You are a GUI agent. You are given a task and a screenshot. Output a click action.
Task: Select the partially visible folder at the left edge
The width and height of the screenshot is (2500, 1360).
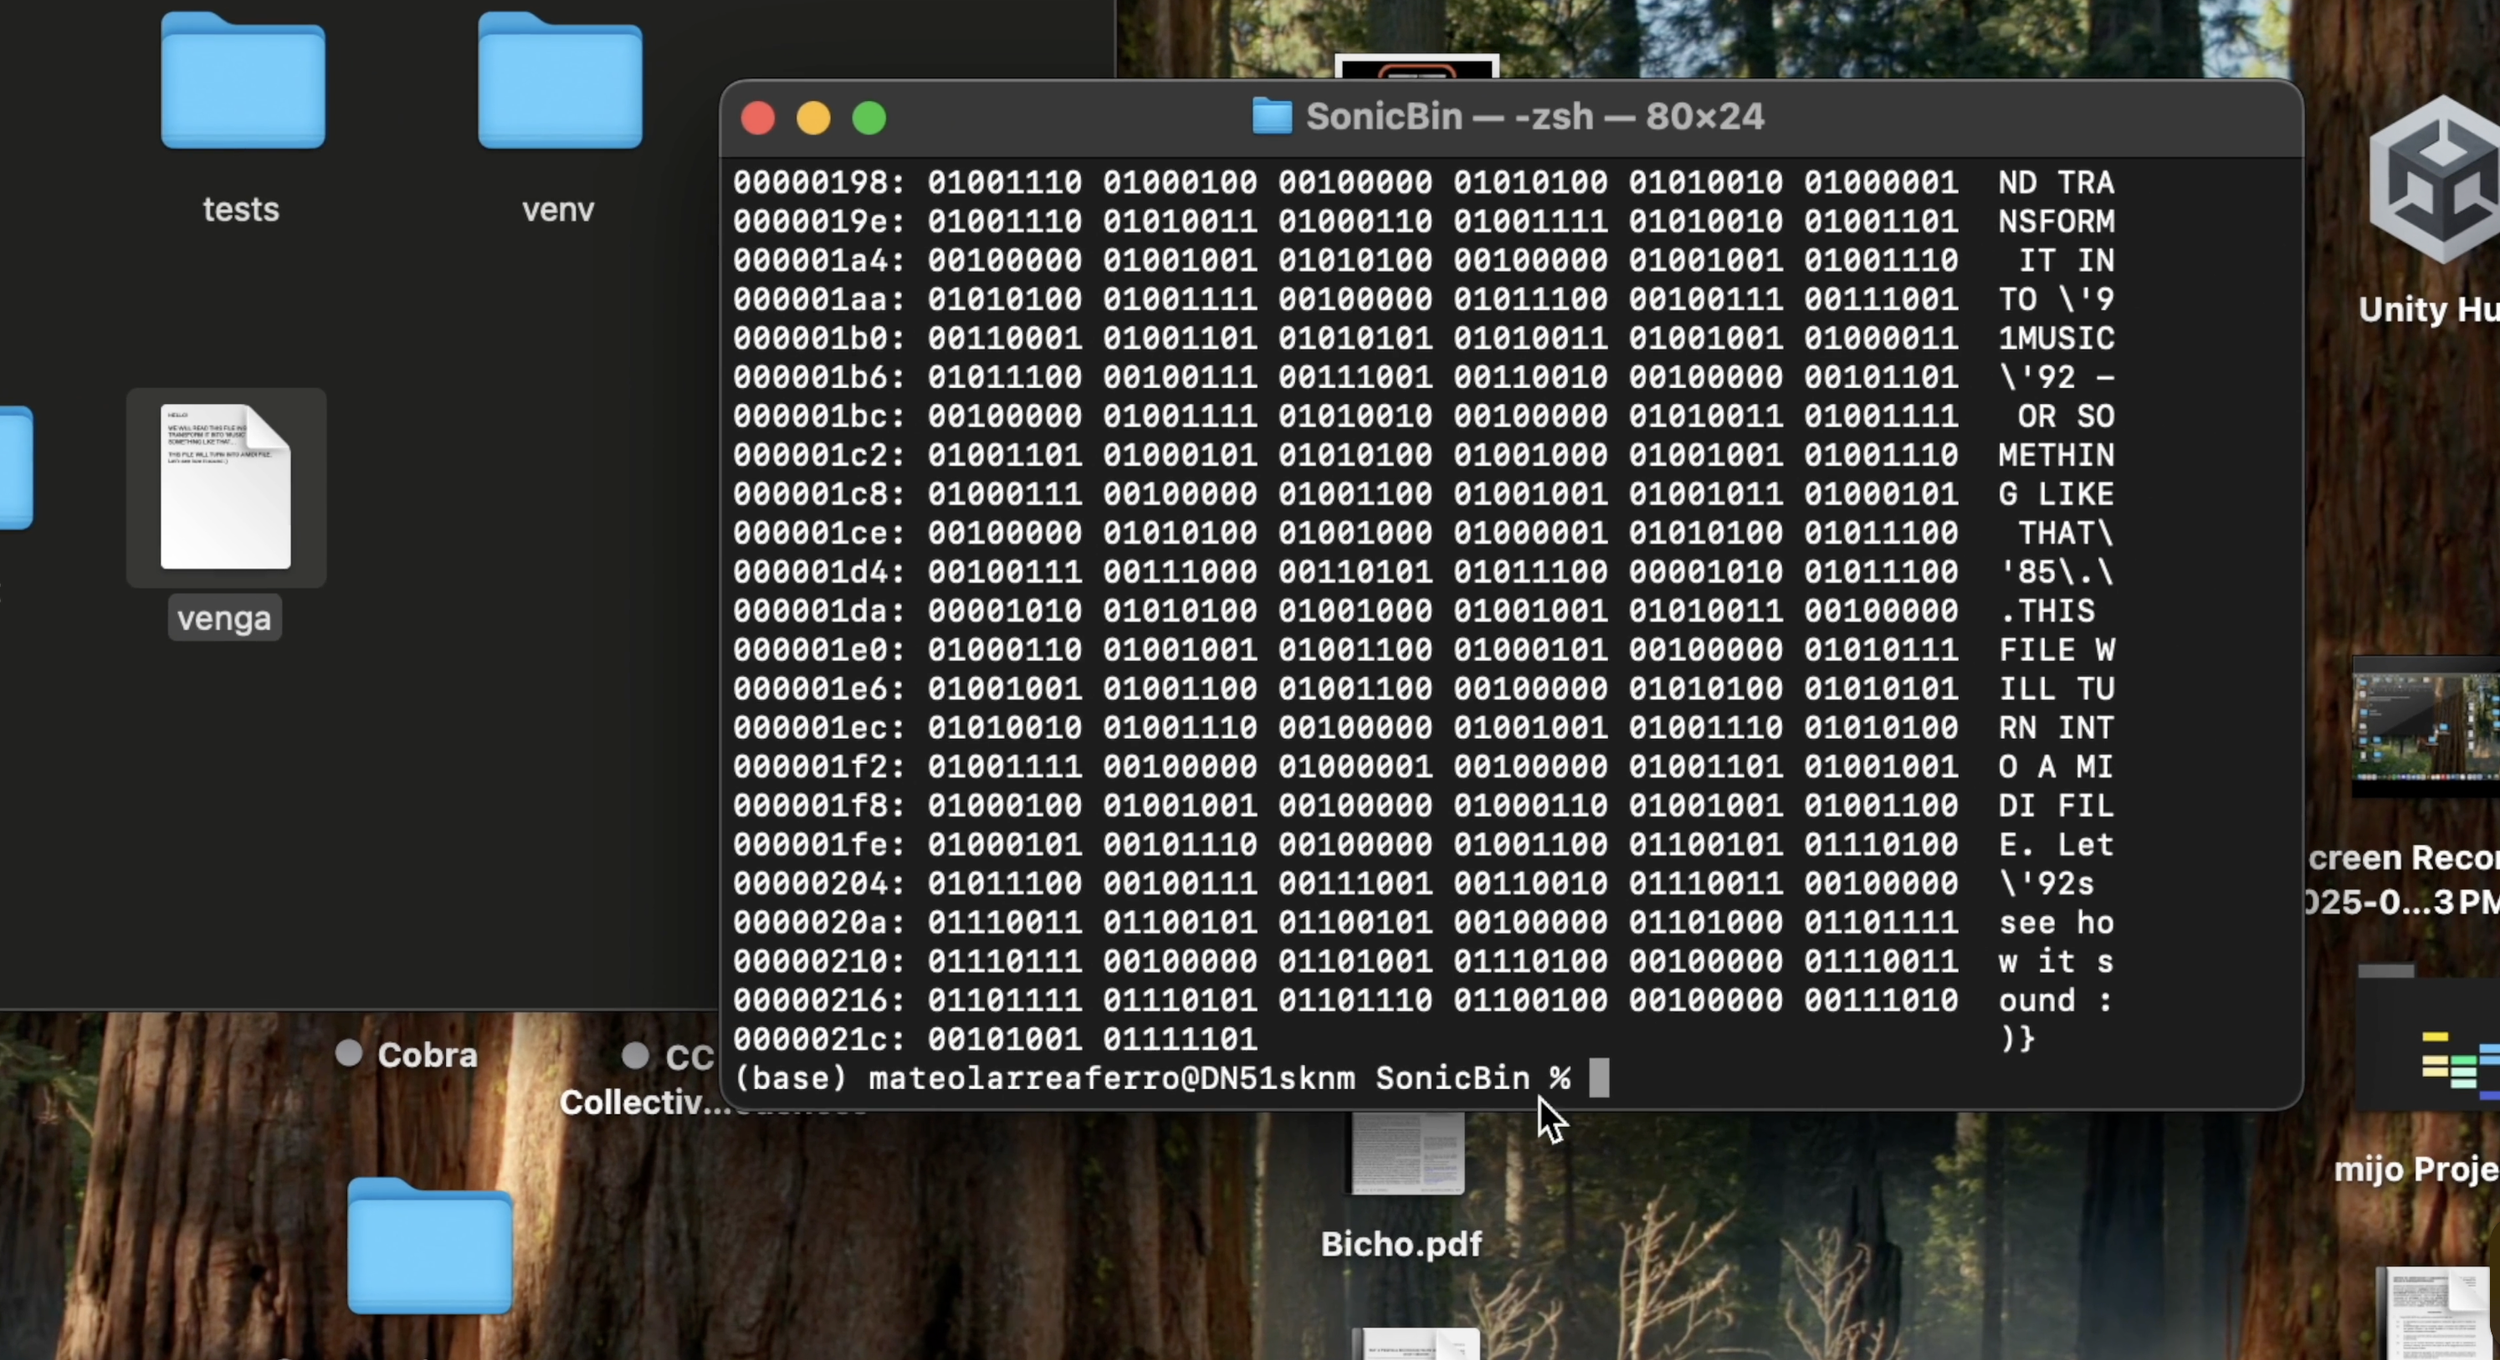(x=14, y=468)
